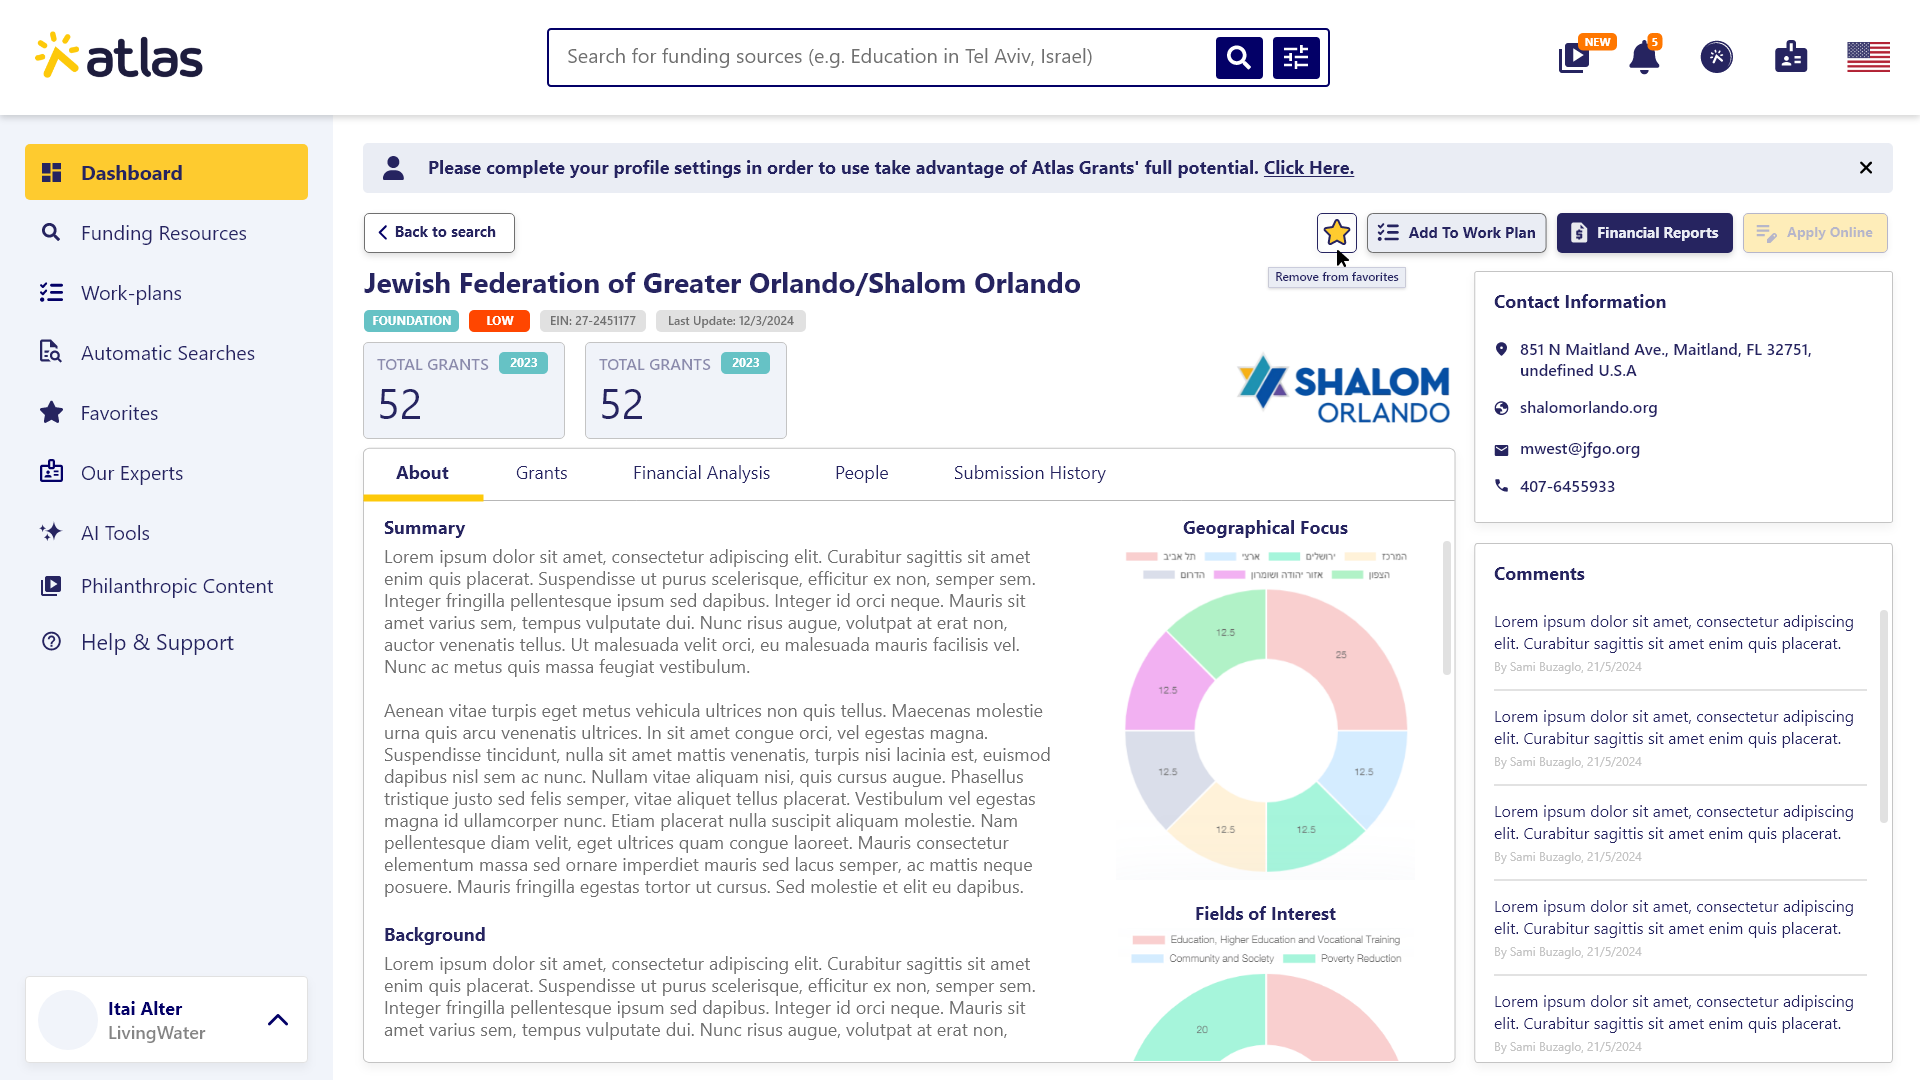Click Back to search button

(x=439, y=232)
